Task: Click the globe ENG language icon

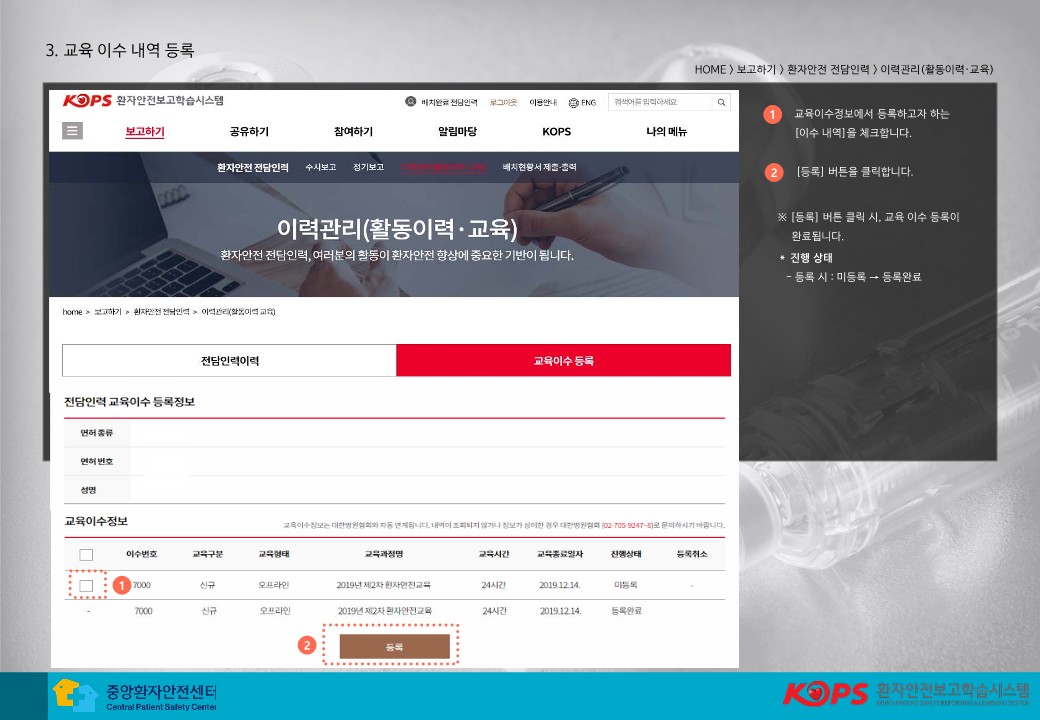Action: 573,102
